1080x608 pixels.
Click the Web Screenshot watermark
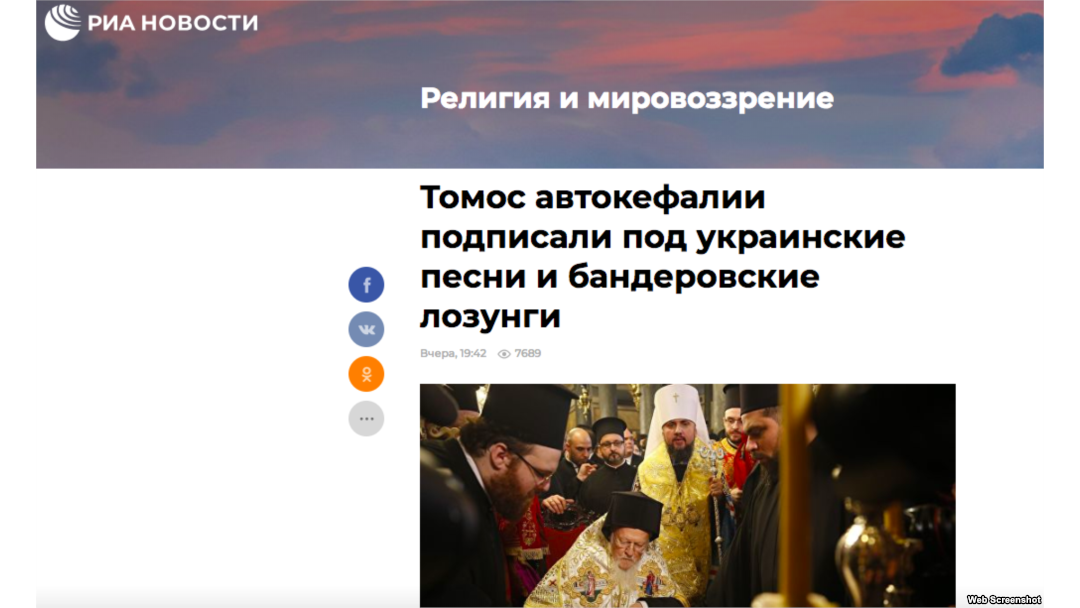click(x=1004, y=600)
